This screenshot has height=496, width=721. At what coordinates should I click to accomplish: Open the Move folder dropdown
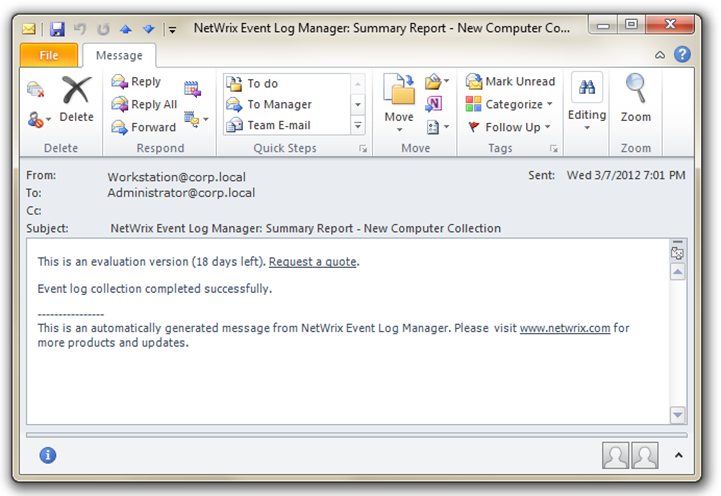[x=399, y=102]
